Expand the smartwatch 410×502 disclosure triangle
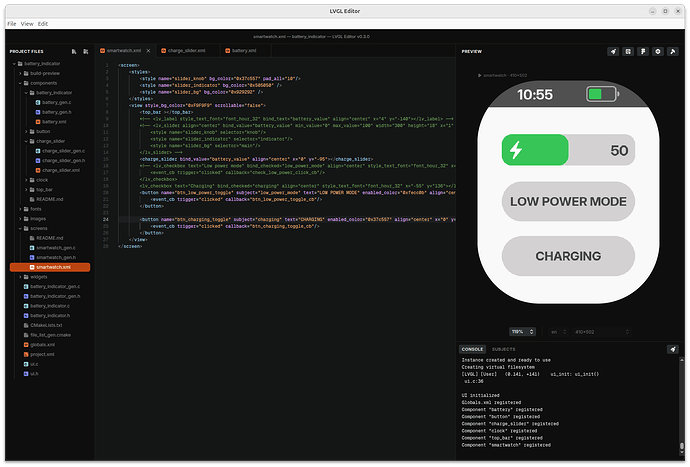 [x=479, y=75]
